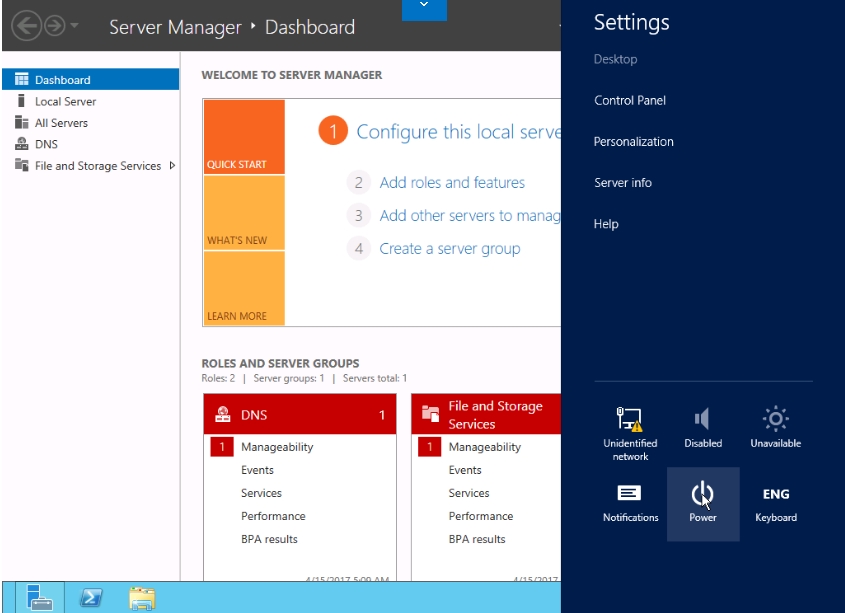The height and width of the screenshot is (613, 845).
Task: Click the Dashboard grid icon
Action: (22, 79)
